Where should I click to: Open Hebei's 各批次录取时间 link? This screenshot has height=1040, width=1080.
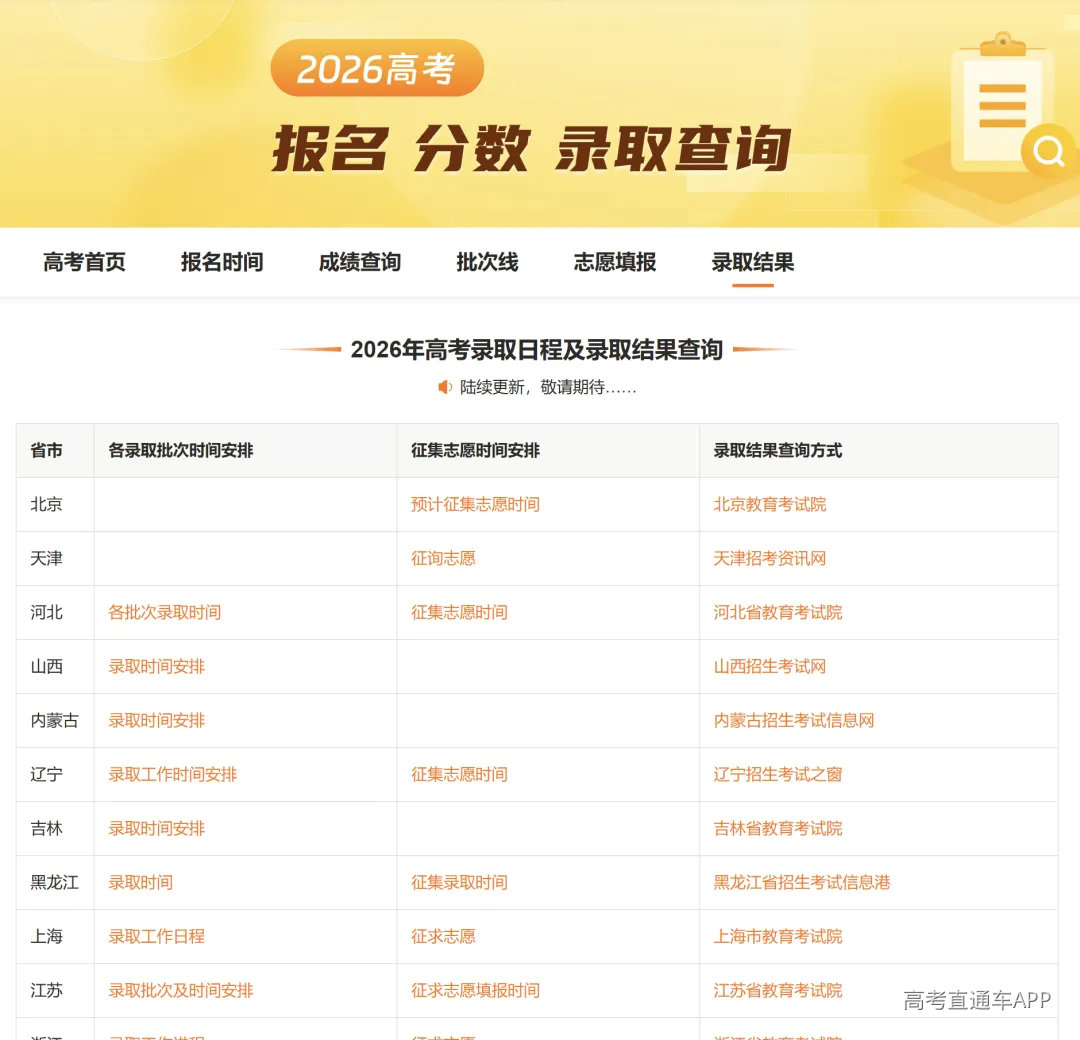165,612
